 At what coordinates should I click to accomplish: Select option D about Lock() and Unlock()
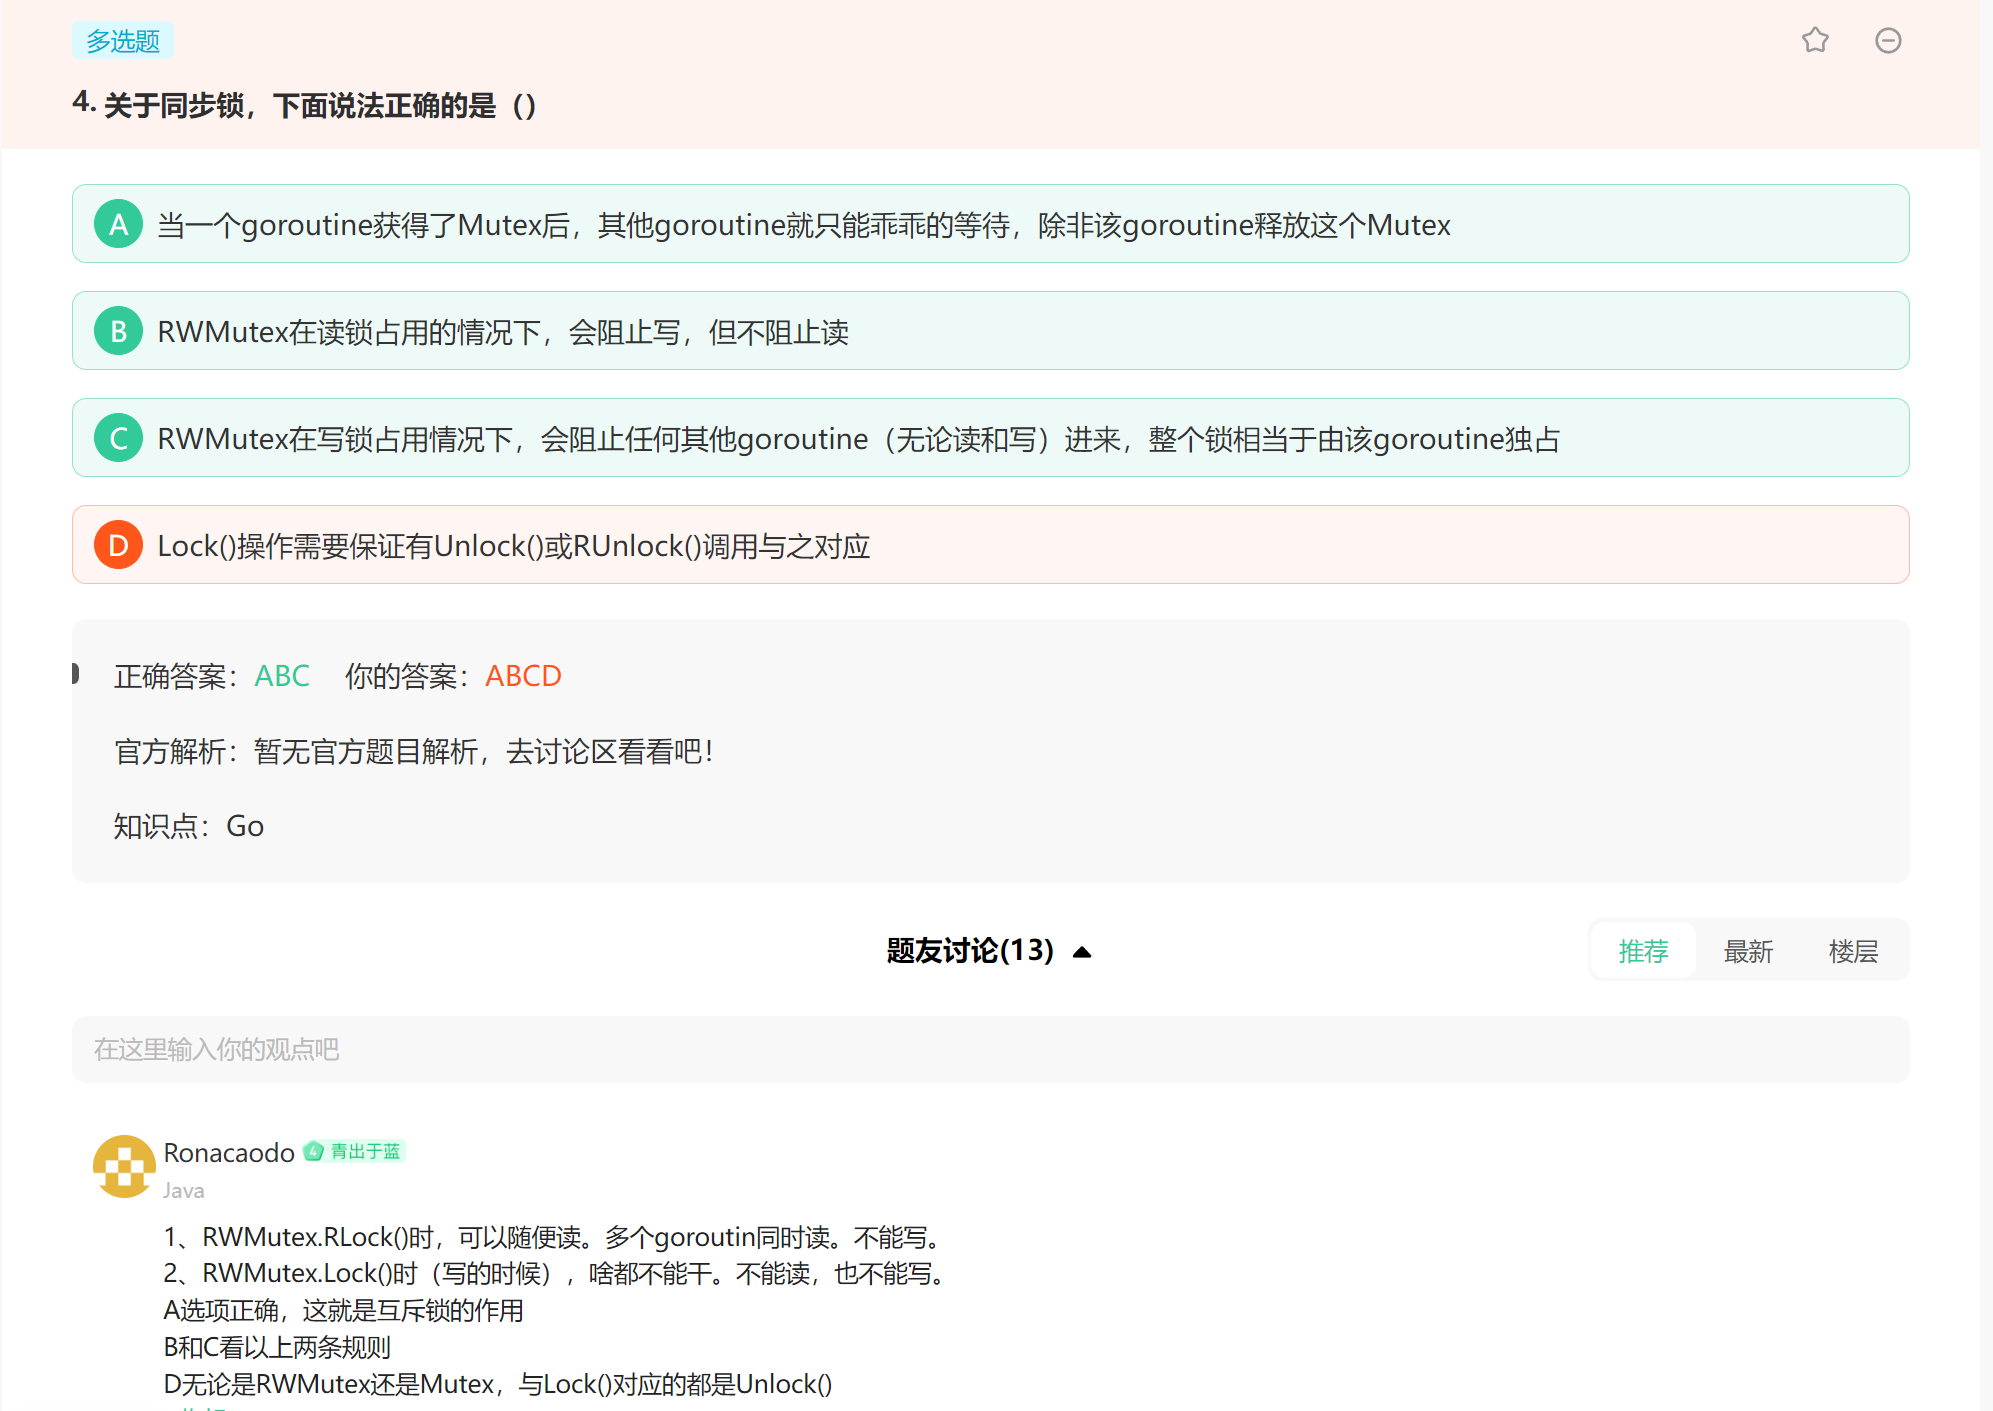coord(513,546)
